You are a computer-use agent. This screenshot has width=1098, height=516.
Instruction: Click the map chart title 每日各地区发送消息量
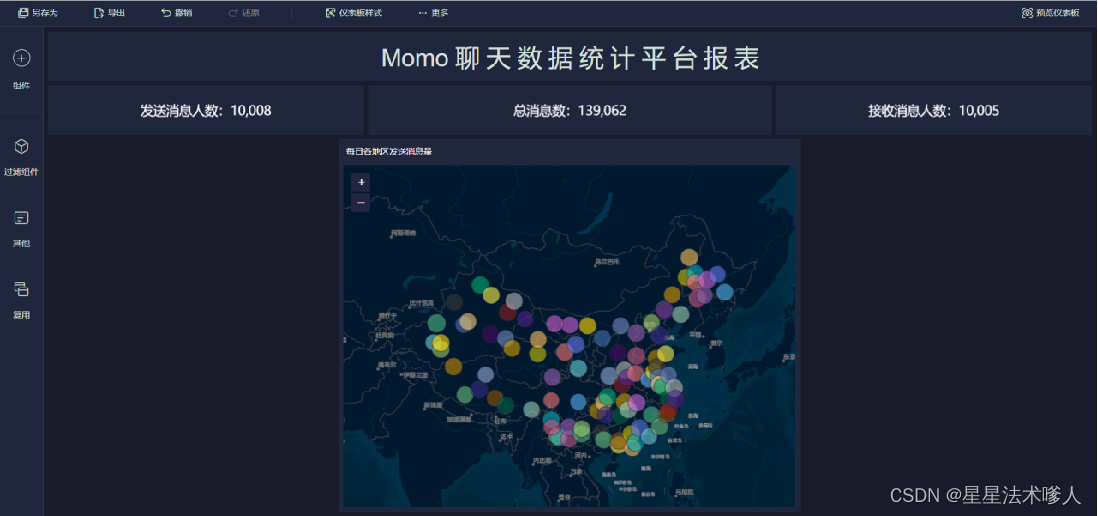click(x=389, y=151)
